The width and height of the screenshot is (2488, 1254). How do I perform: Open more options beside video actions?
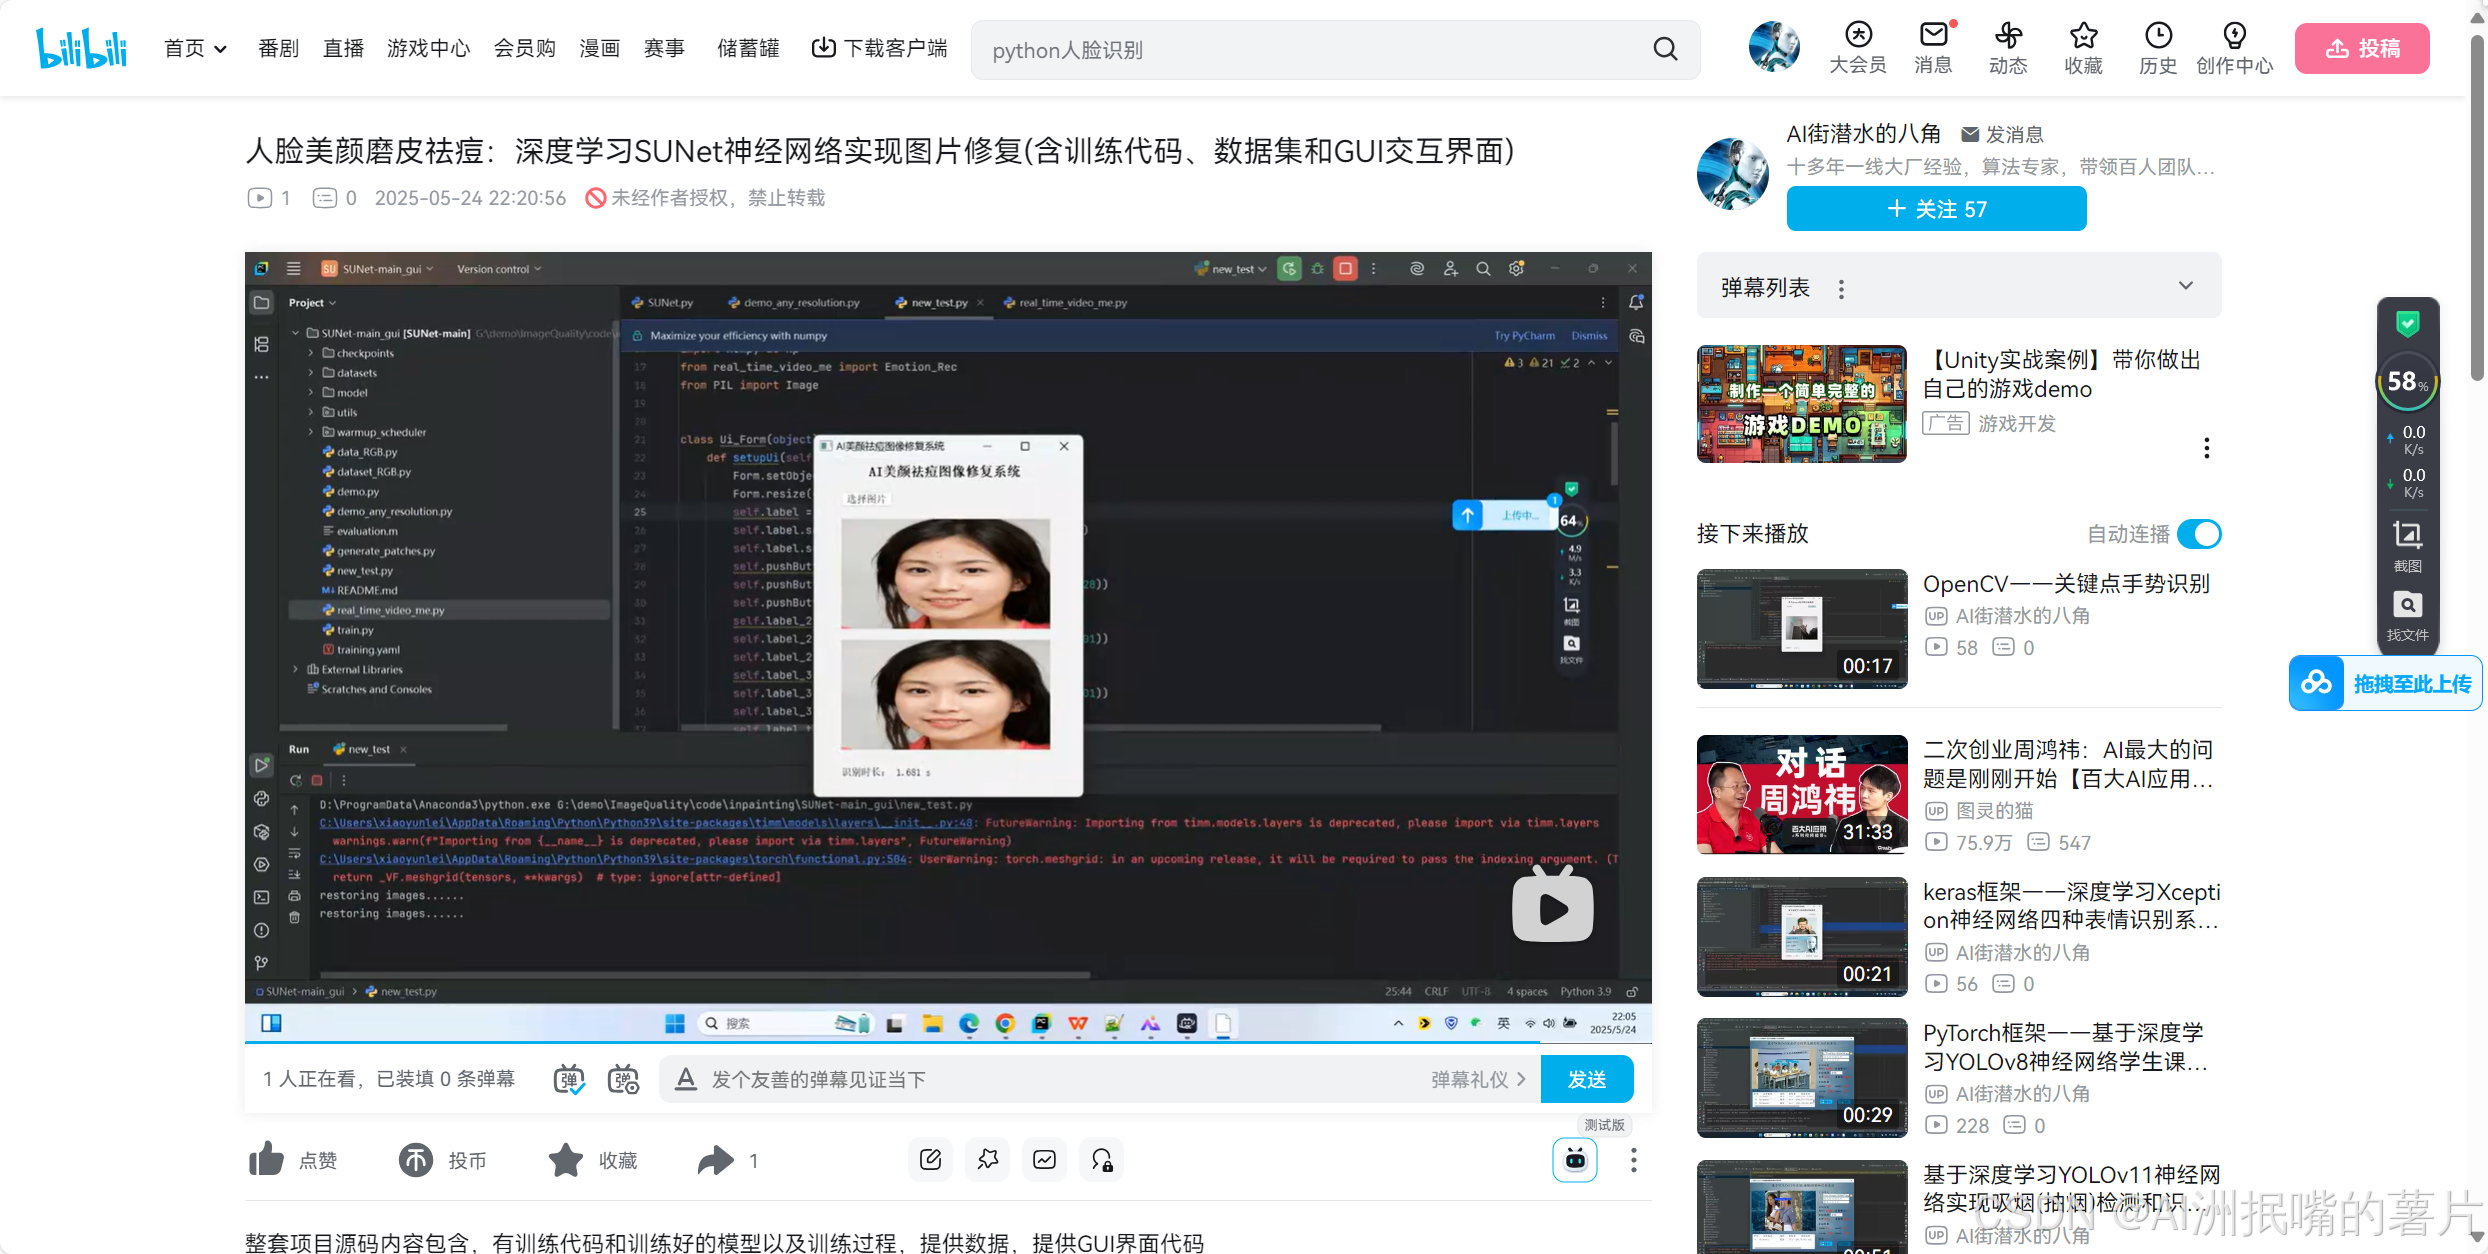[1633, 1160]
